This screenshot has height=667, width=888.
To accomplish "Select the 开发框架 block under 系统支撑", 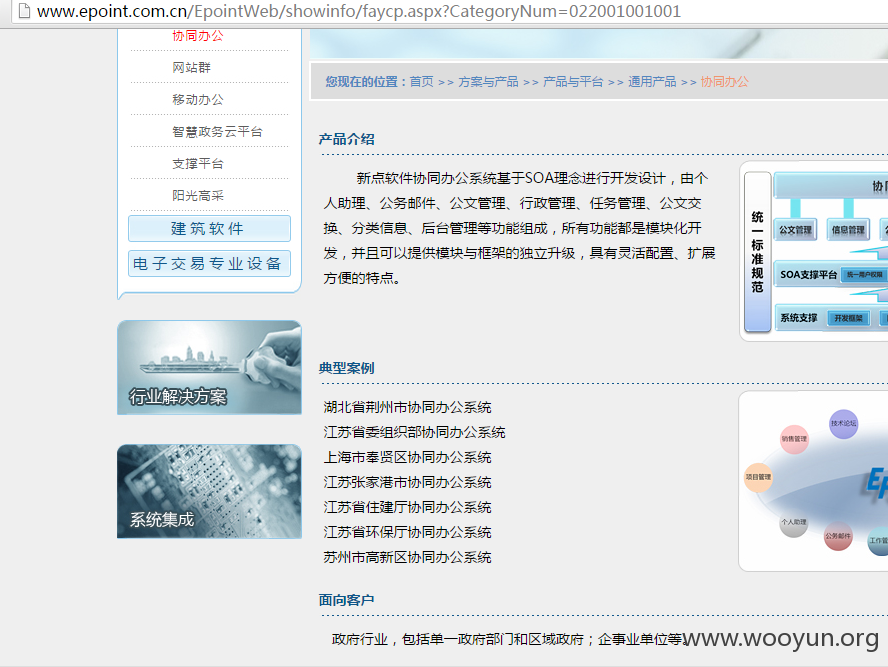I will (849, 318).
